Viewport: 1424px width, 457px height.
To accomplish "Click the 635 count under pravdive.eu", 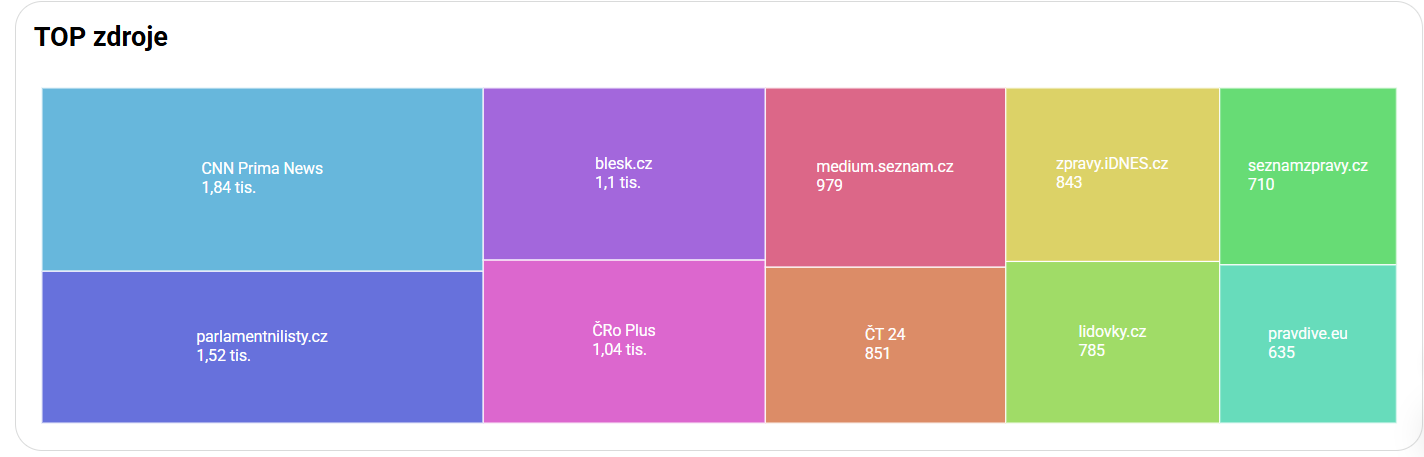I will [1282, 352].
